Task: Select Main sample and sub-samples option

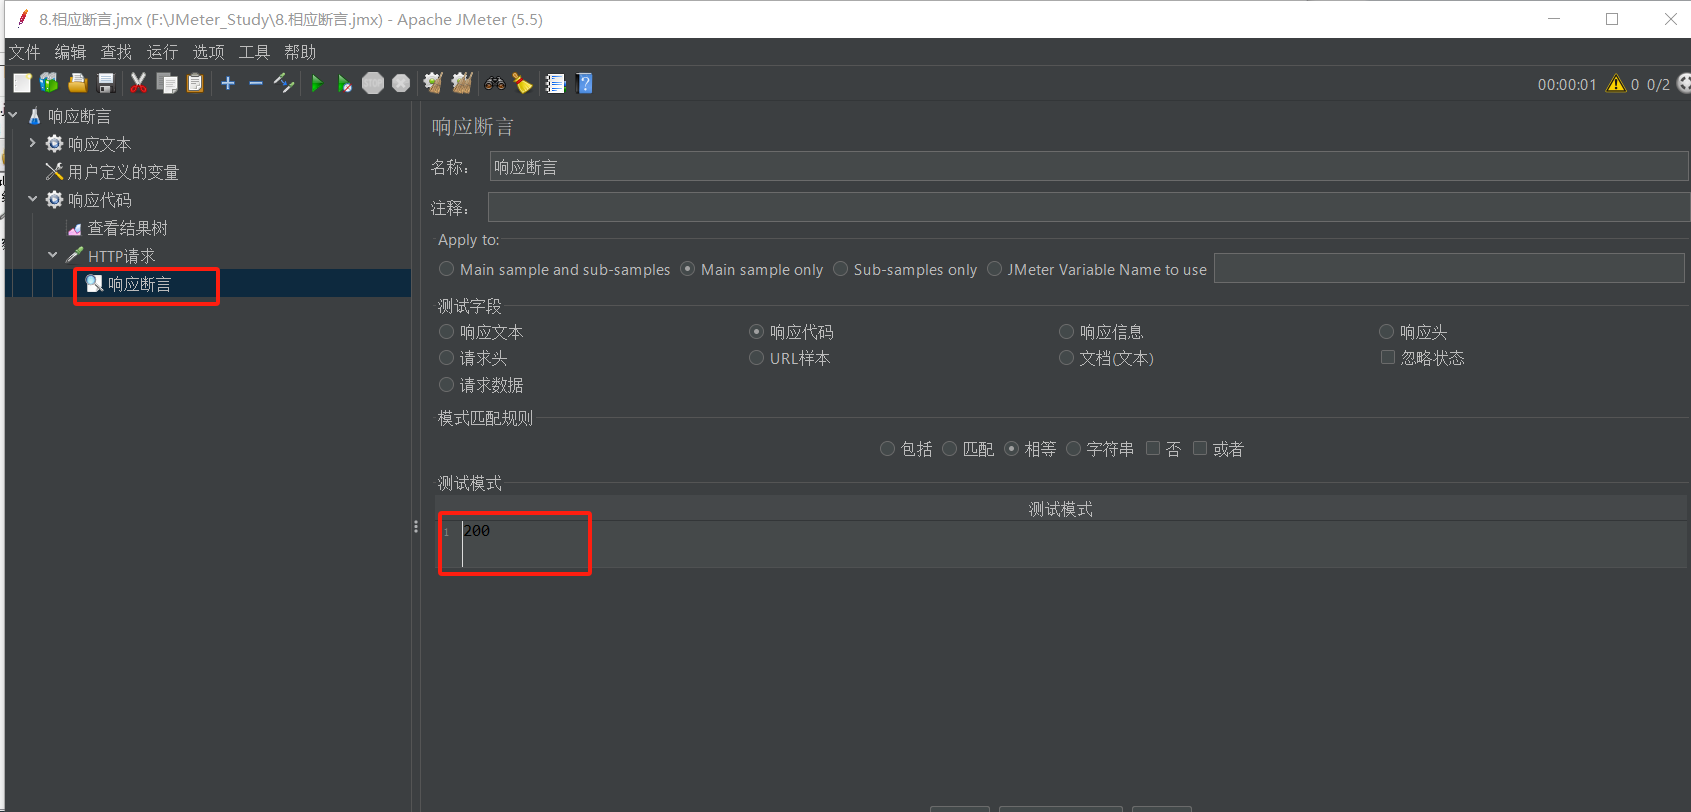Action: pyautogui.click(x=447, y=269)
